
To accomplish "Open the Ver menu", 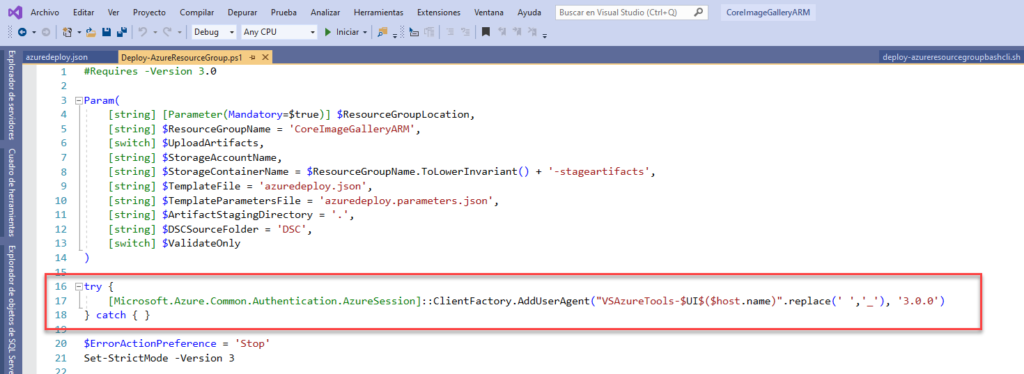I will pos(114,12).
